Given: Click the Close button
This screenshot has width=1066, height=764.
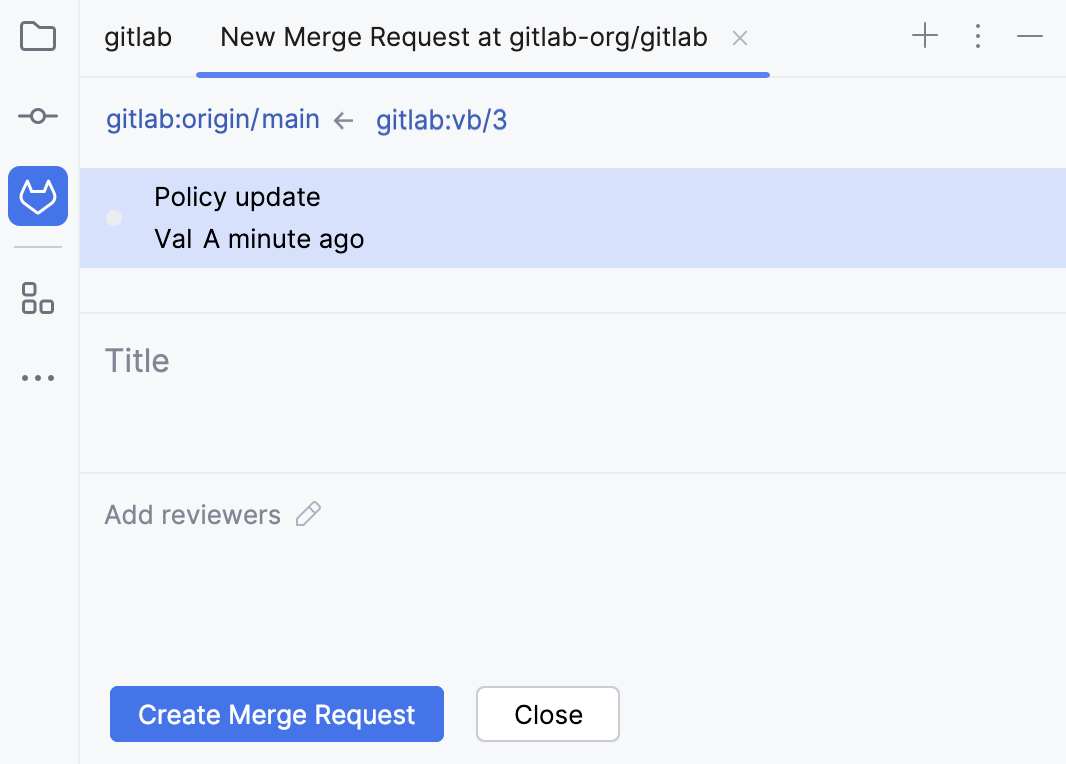Looking at the screenshot, I should pyautogui.click(x=547, y=714).
